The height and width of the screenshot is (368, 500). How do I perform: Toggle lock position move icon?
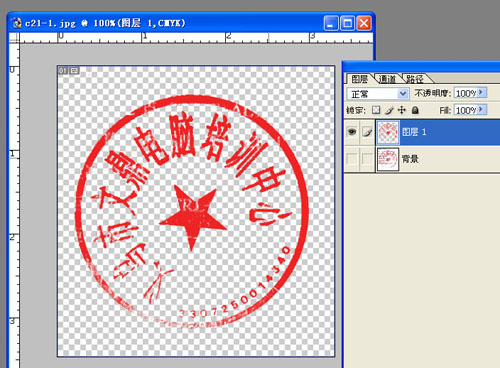(402, 110)
